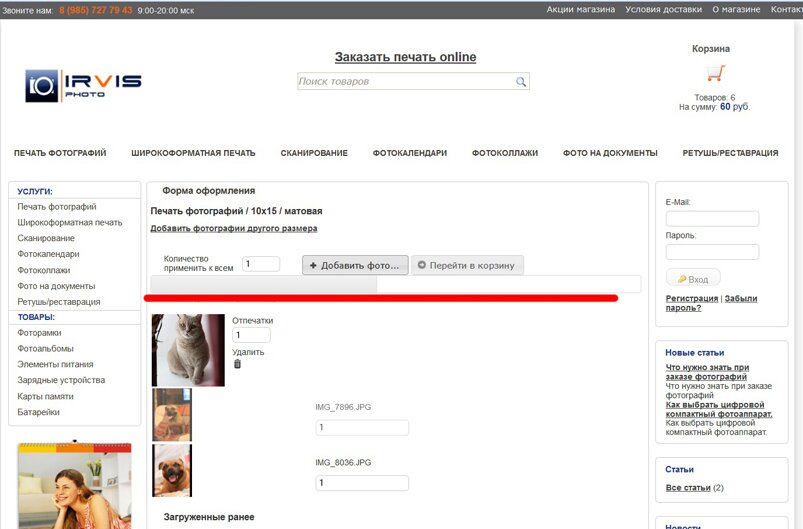Open the Регистрация link
The width and height of the screenshot is (803, 529).
pos(692,298)
